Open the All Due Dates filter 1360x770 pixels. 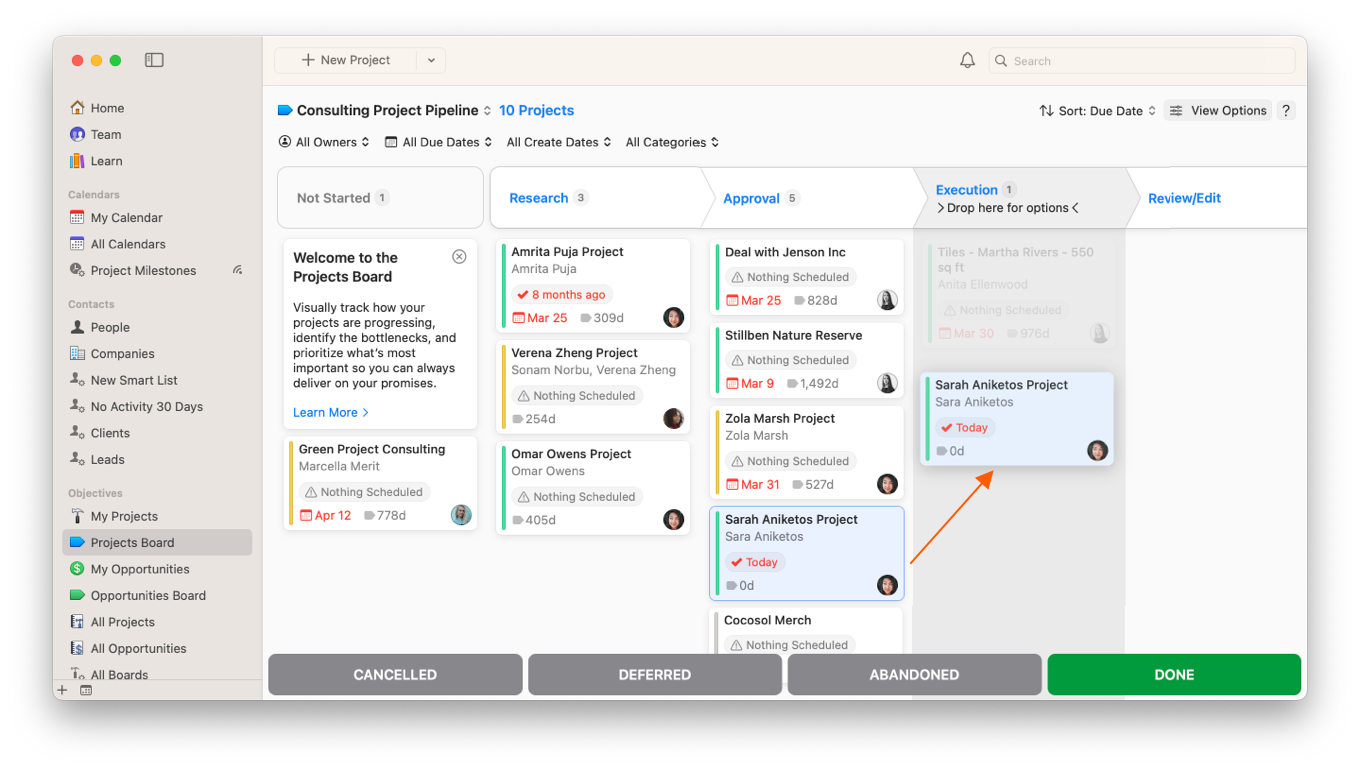pyautogui.click(x=438, y=142)
